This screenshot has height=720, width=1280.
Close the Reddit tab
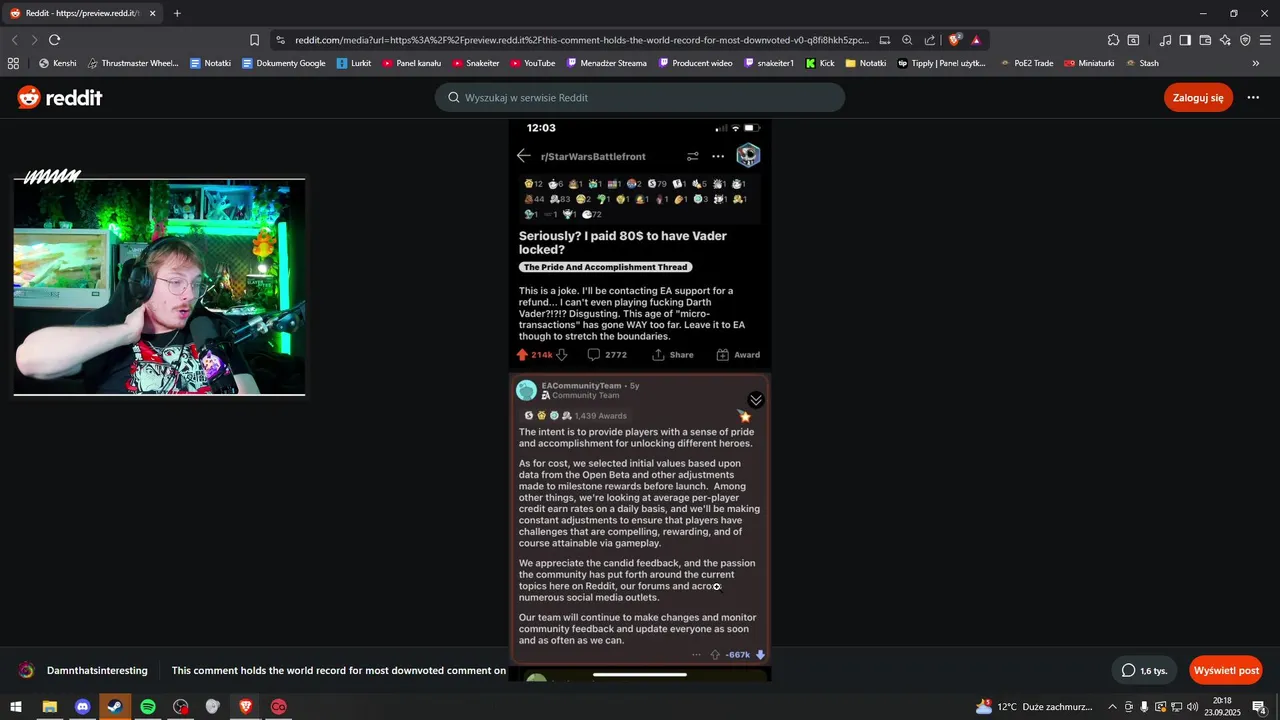click(153, 14)
